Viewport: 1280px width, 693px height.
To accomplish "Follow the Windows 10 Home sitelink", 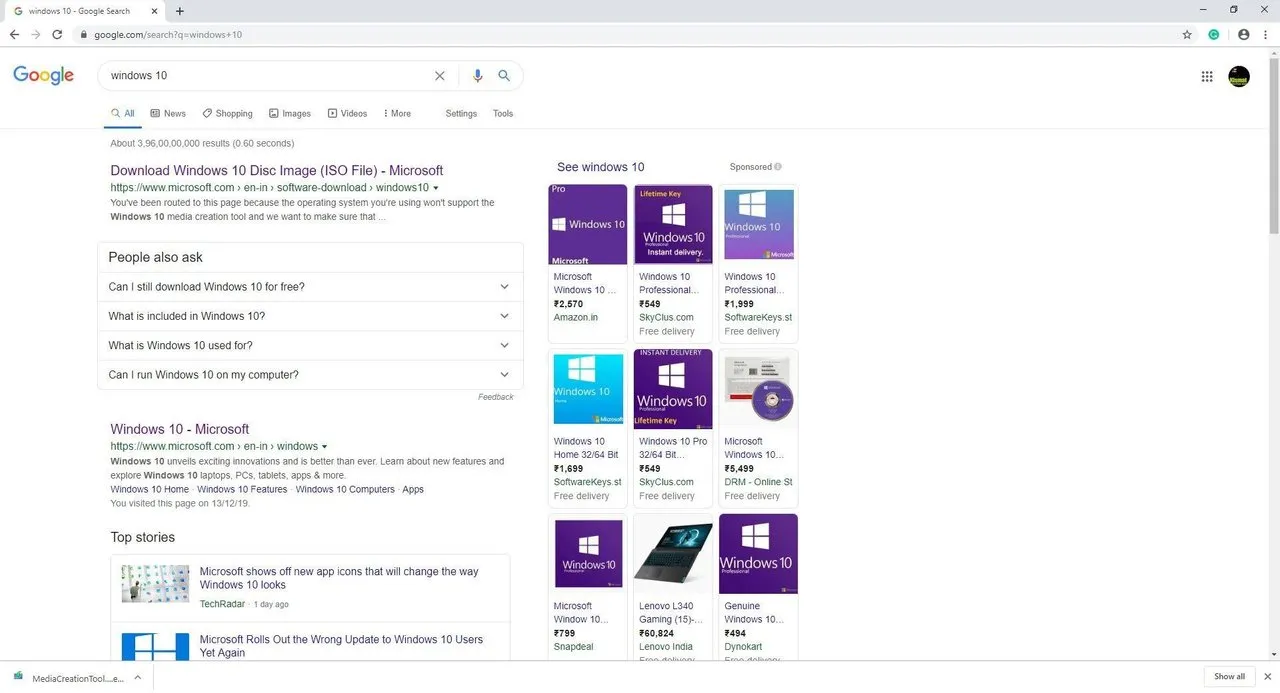I will coord(150,490).
